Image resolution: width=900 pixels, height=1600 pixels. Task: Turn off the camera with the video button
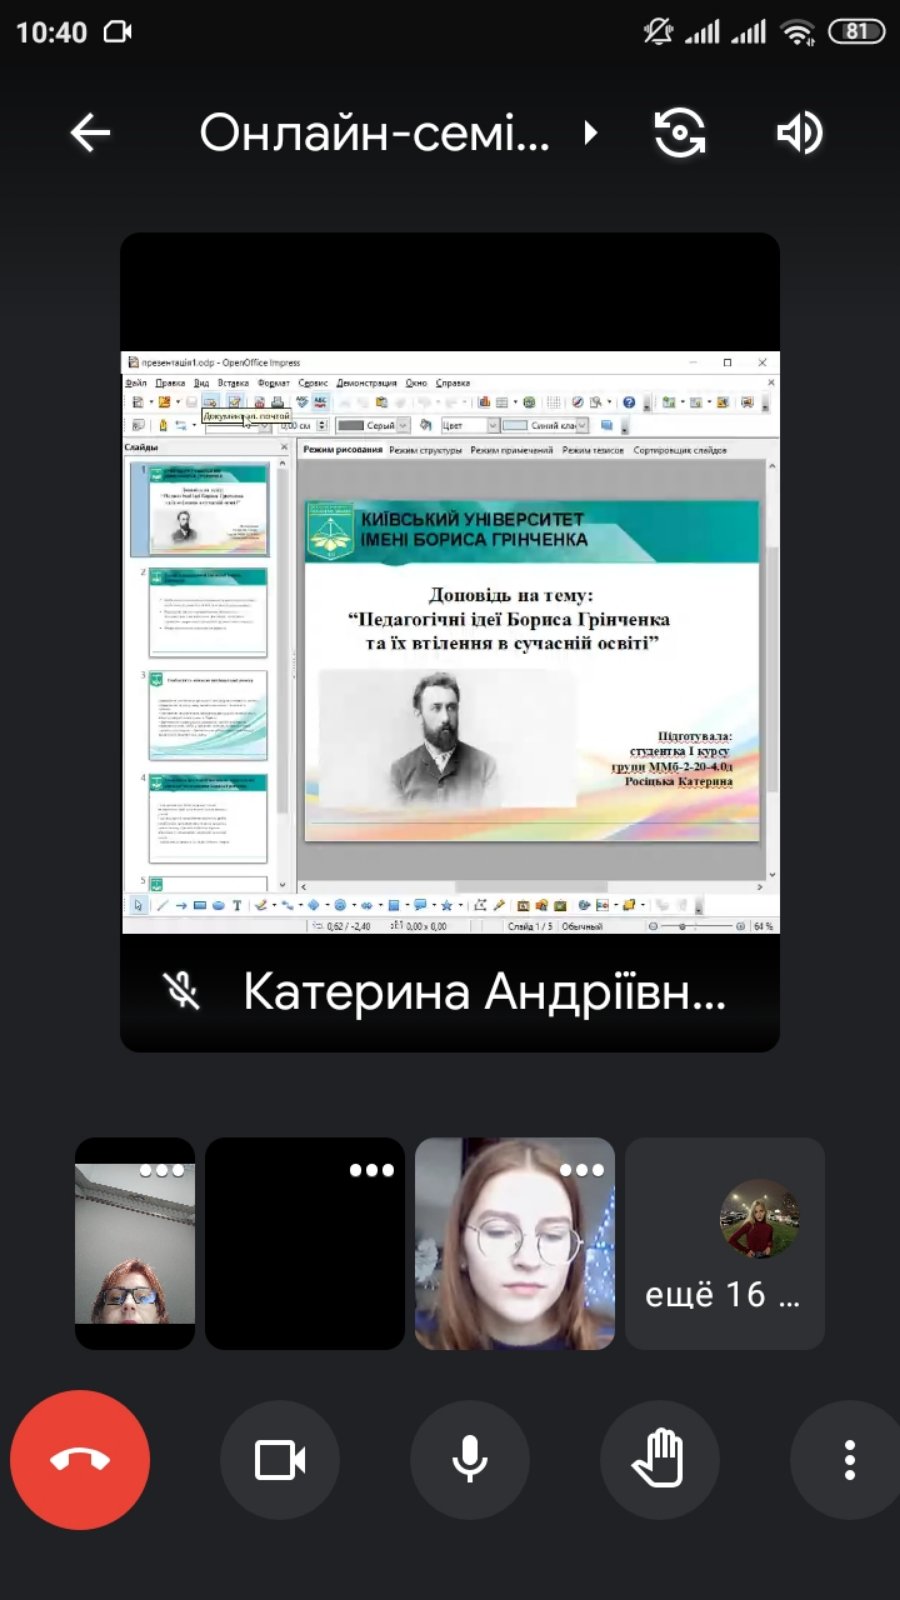pyautogui.click(x=280, y=1460)
